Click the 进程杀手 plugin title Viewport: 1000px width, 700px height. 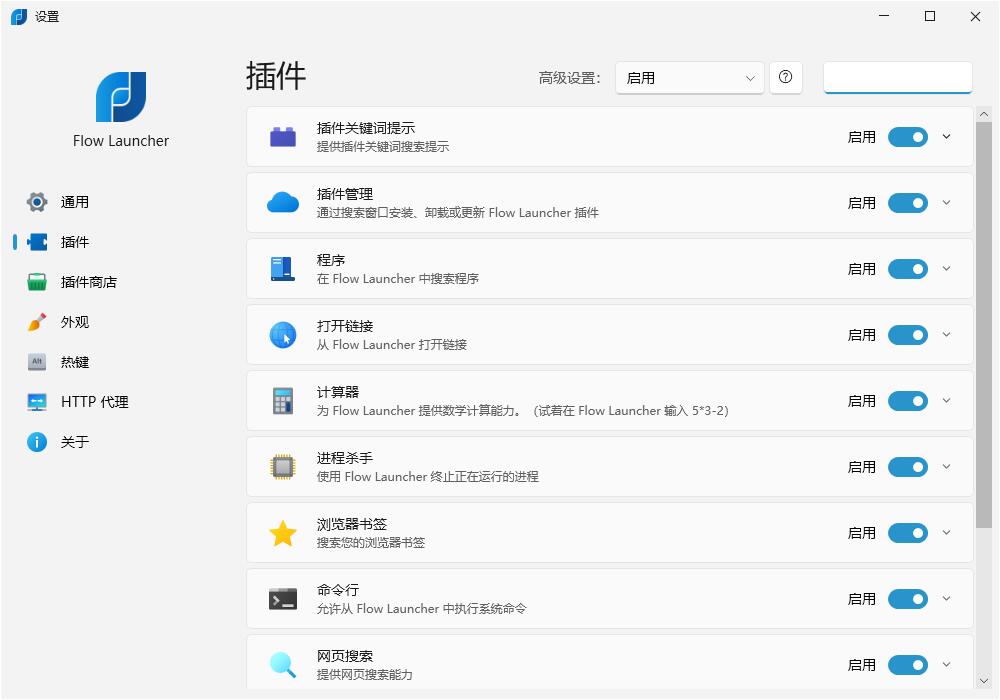pos(345,458)
